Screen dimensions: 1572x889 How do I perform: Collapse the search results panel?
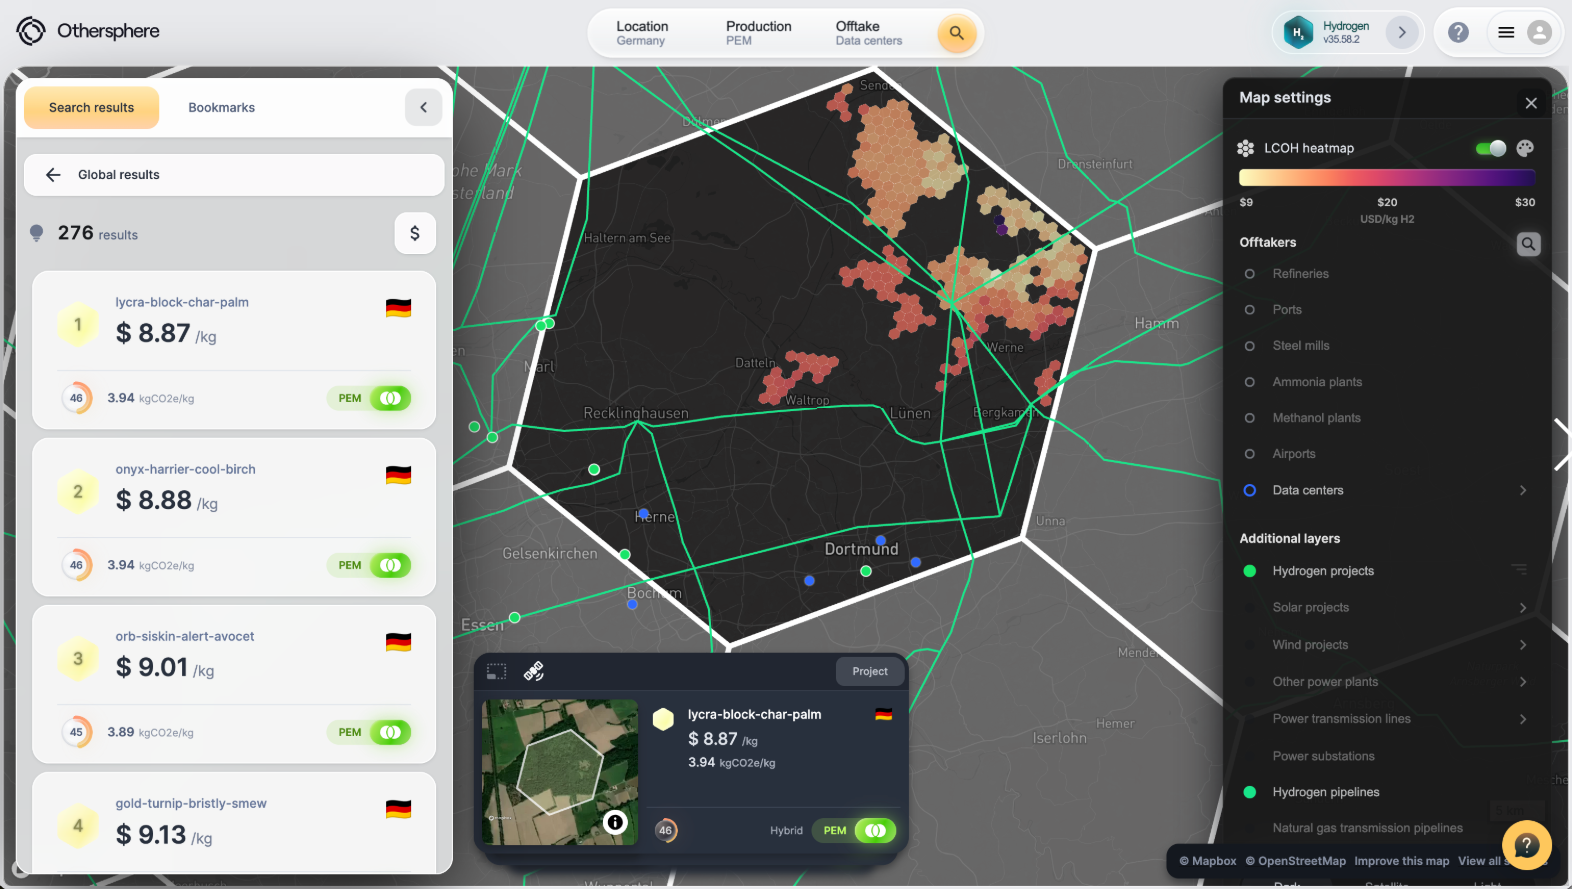[423, 108]
